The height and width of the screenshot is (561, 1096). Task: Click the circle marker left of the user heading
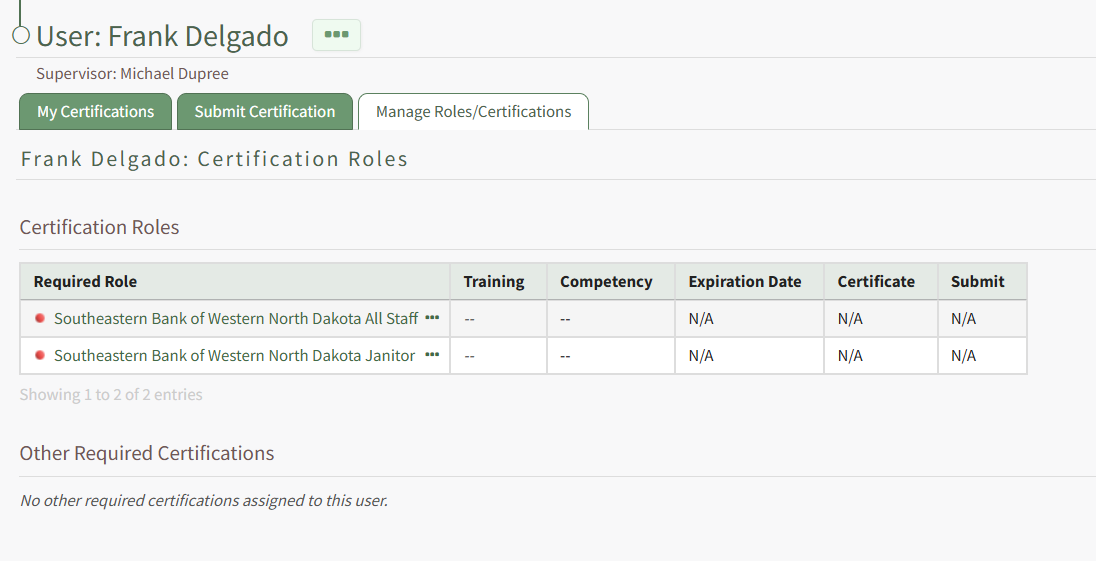tap(21, 36)
